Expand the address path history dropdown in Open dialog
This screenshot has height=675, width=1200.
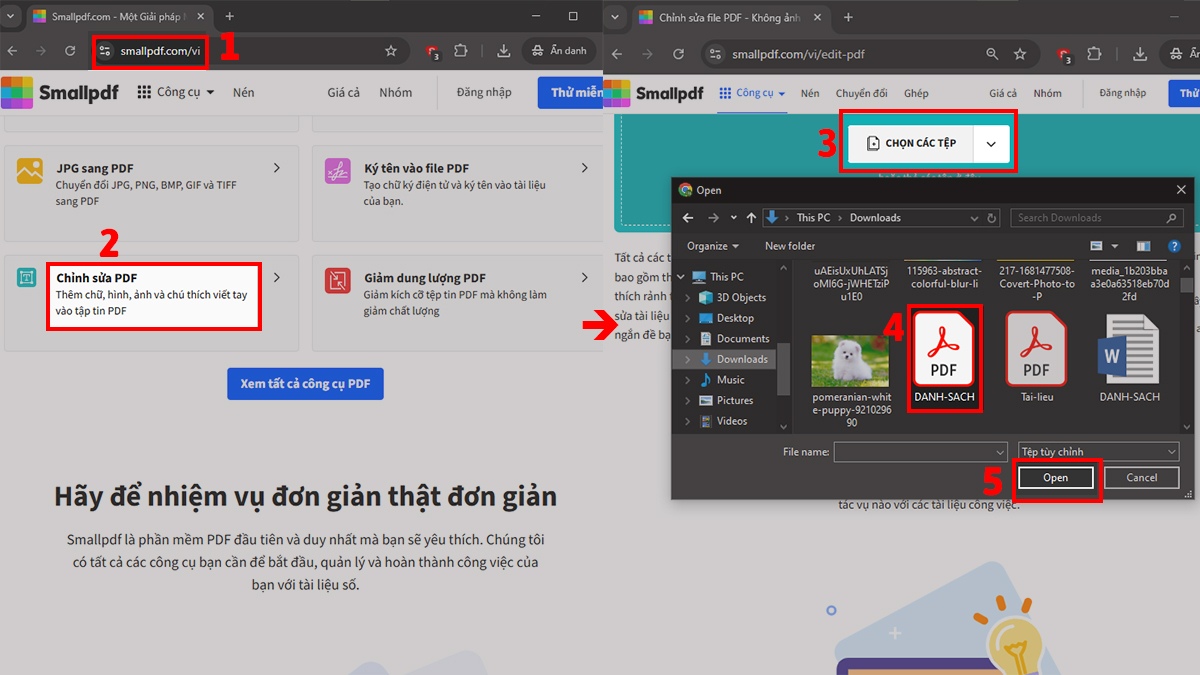pyautogui.click(x=975, y=218)
